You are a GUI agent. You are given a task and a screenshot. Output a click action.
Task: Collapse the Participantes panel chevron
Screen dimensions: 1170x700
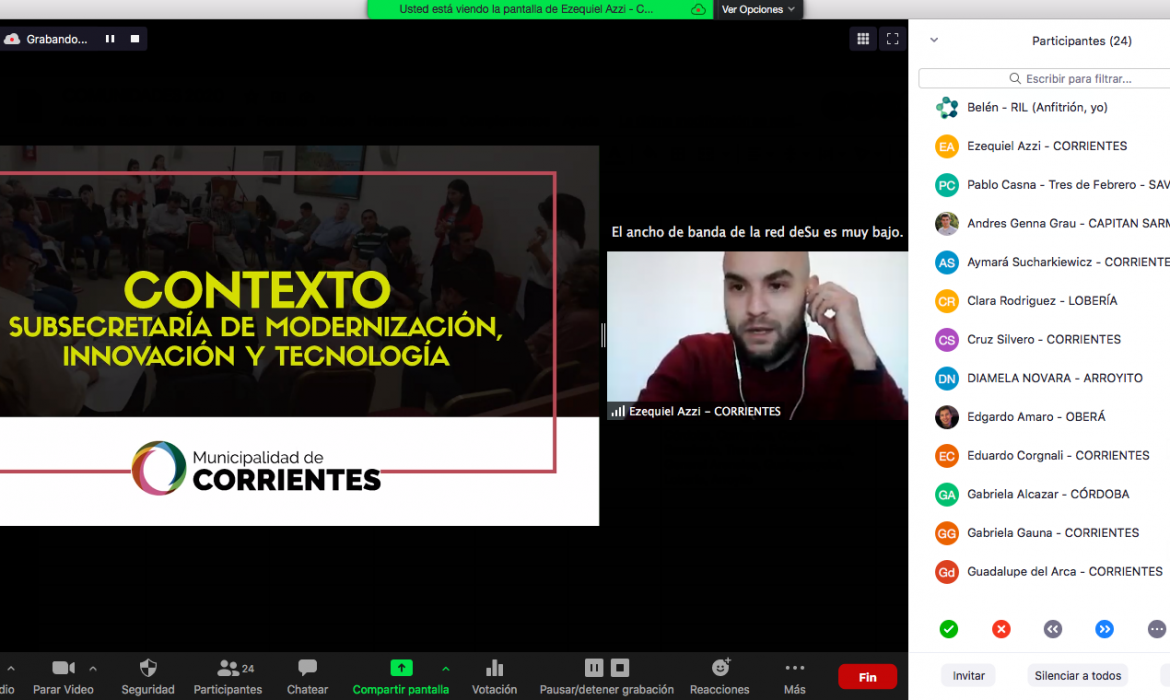(934, 40)
